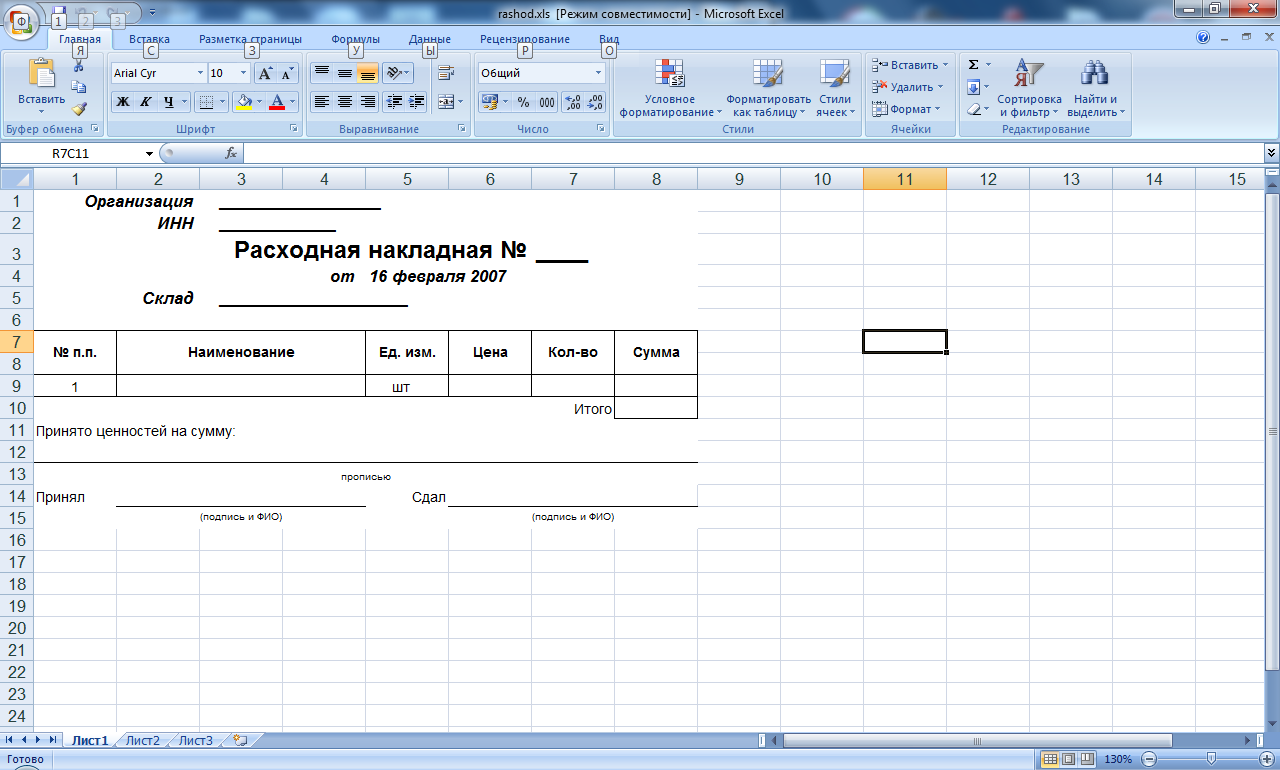The height and width of the screenshot is (770, 1280).
Task: Open Условное форматирование menu
Action: 670,88
